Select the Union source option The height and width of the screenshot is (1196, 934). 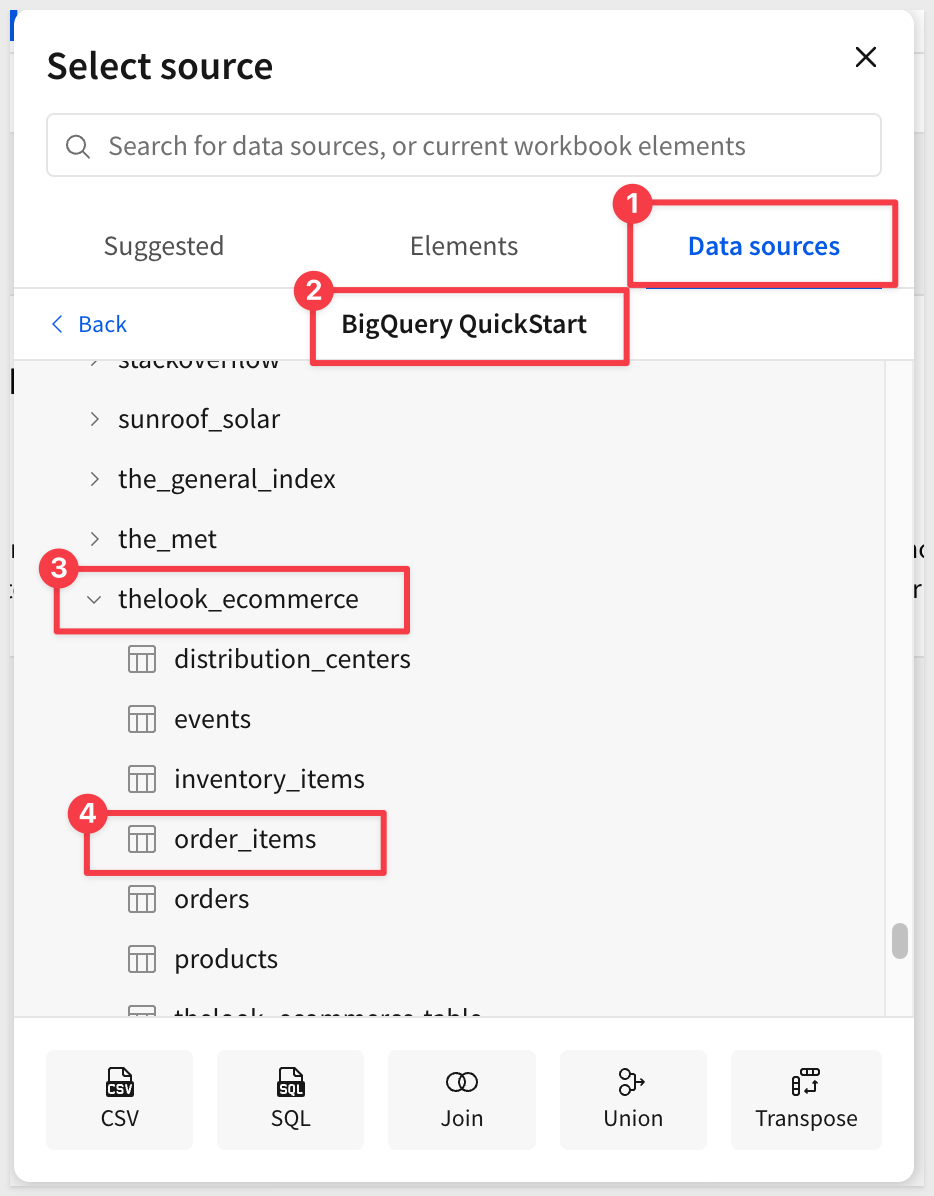[632, 1083]
